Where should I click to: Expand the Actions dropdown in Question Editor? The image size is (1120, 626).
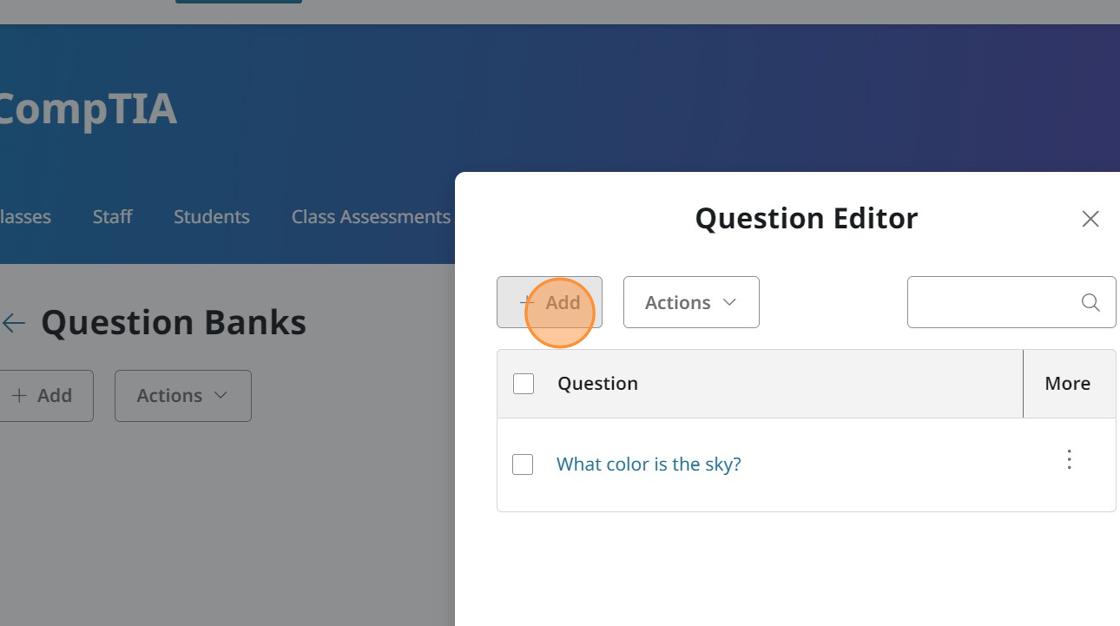691,302
